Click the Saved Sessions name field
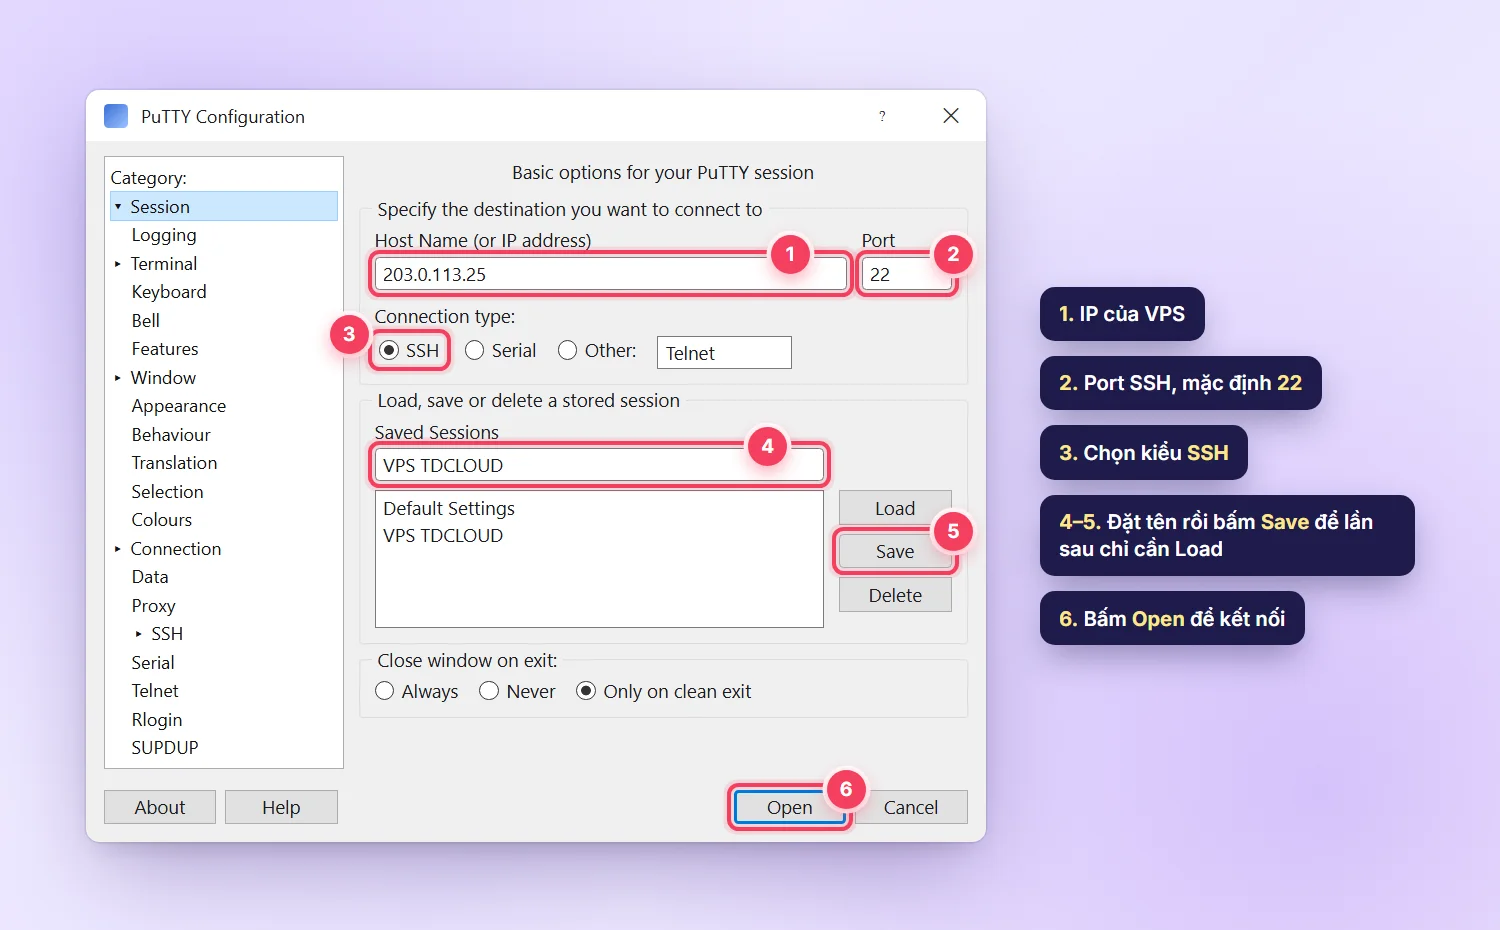Viewport: 1500px width, 930px height. [599, 465]
